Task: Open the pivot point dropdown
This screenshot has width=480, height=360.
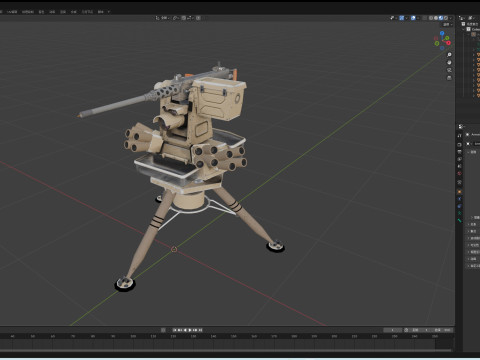Action: tap(176, 18)
